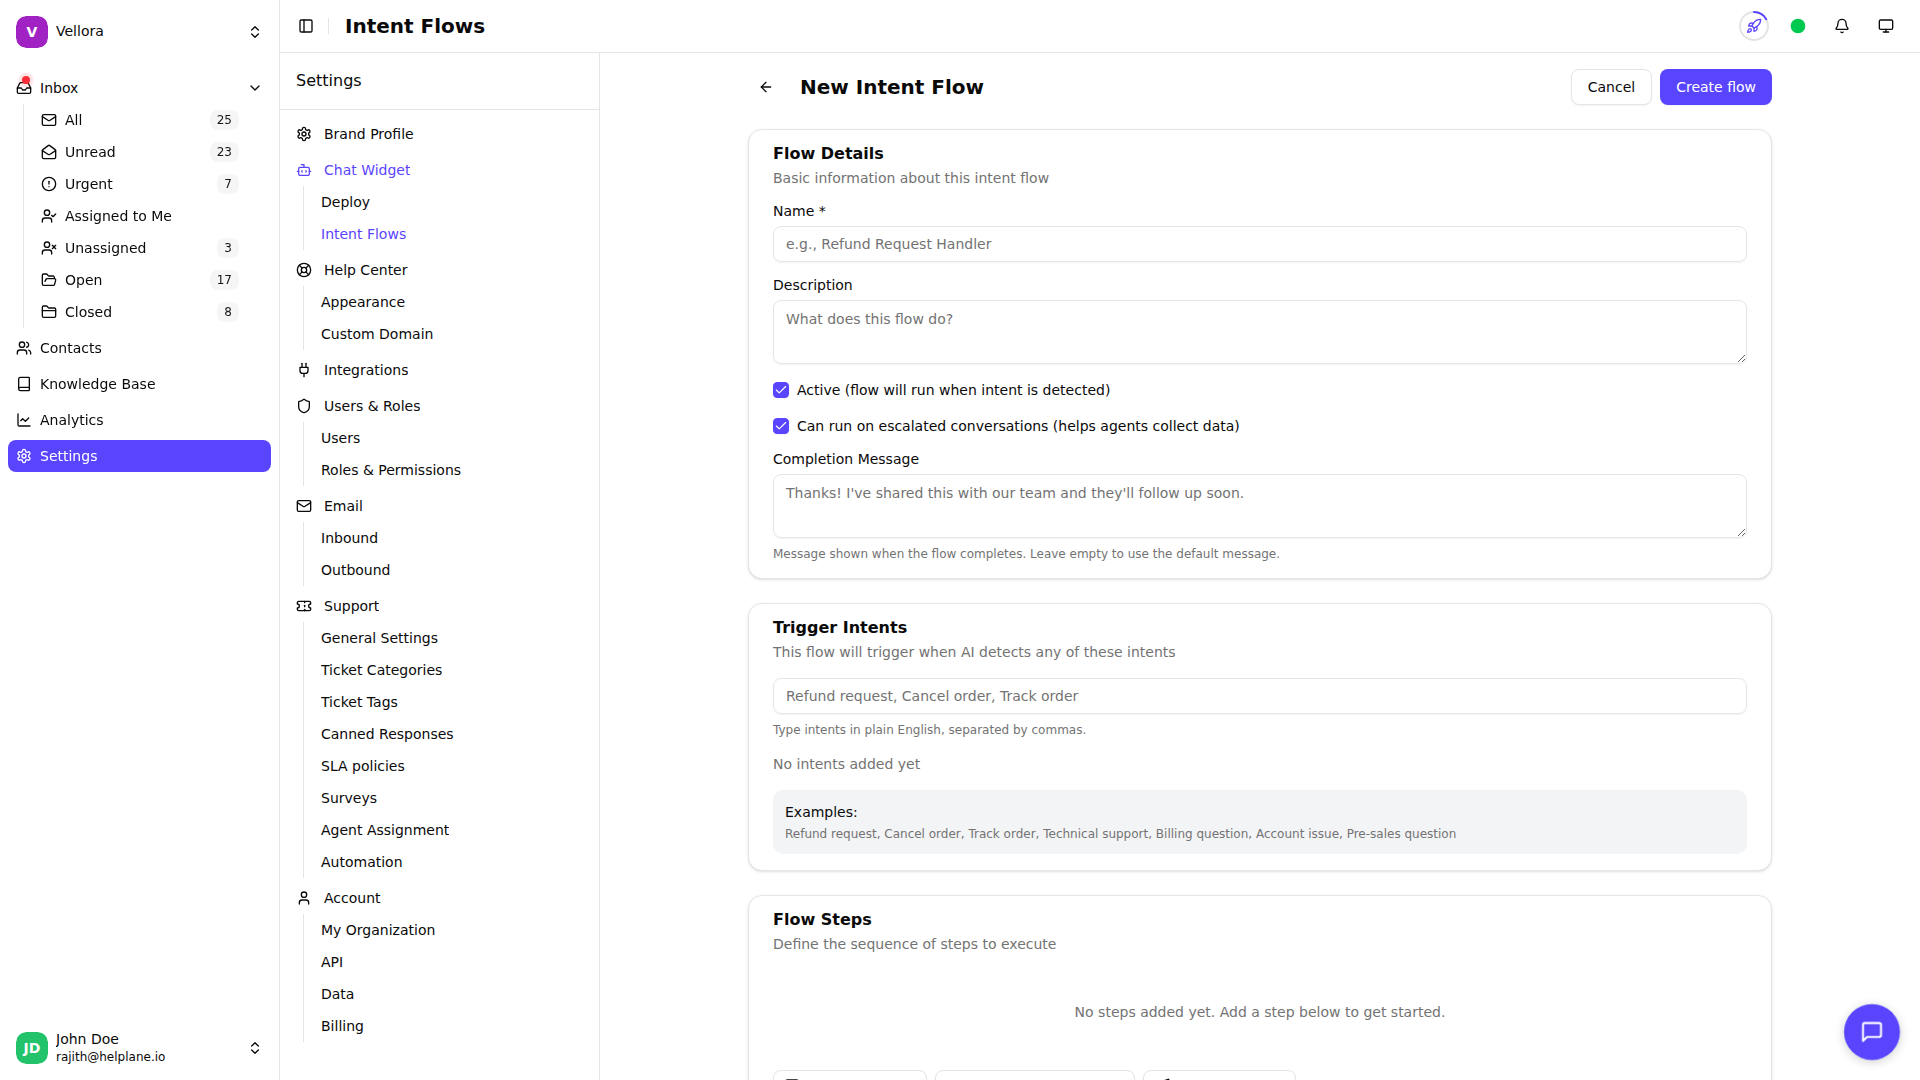This screenshot has height=1080, width=1920.
Task: Click the Integrations plug icon
Action: pyautogui.click(x=304, y=370)
